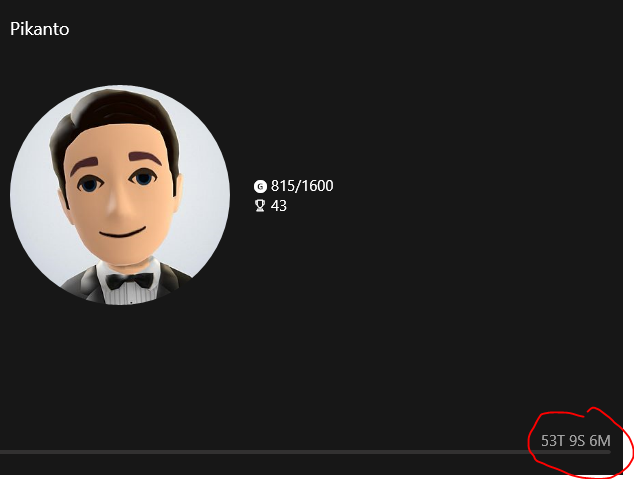This screenshot has height=479, width=634.
Task: Click the Gamerscore G icon
Action: pyautogui.click(x=260, y=186)
